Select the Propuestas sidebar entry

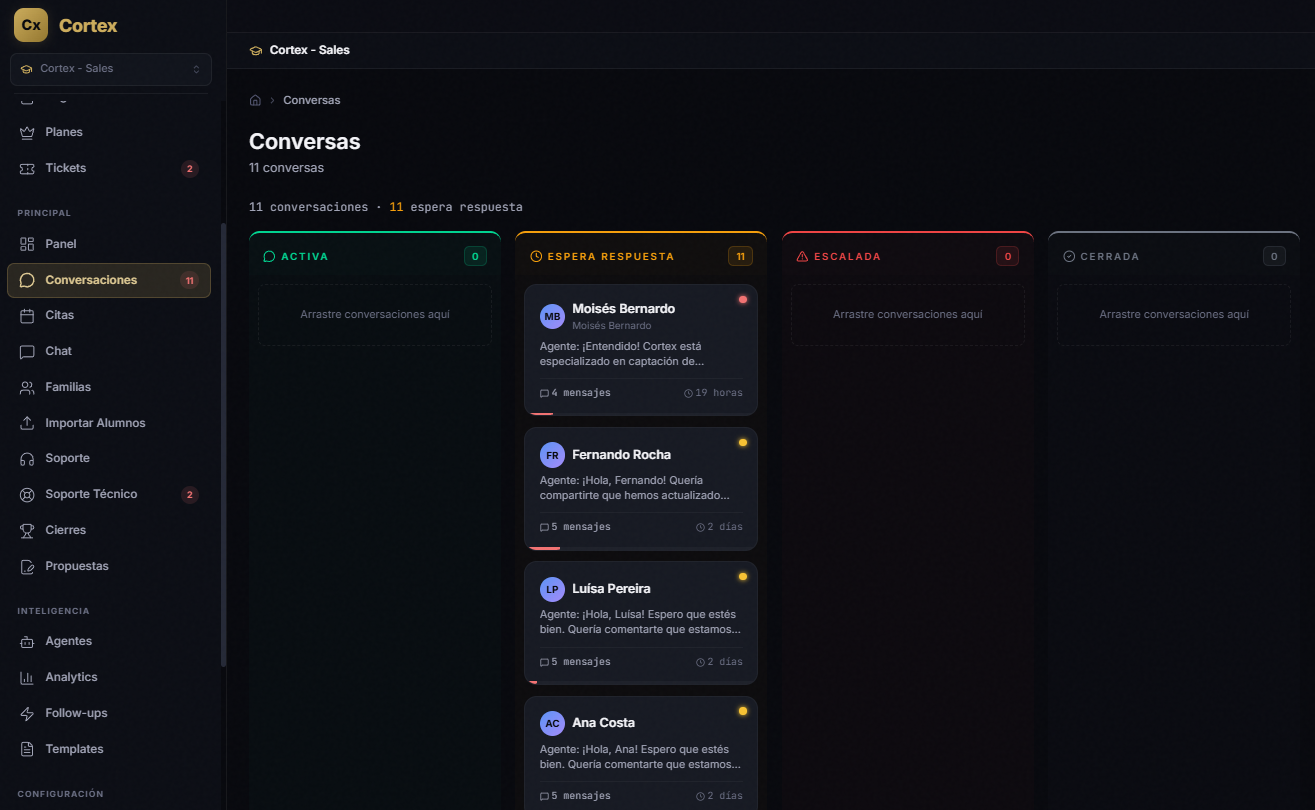tap(77, 566)
